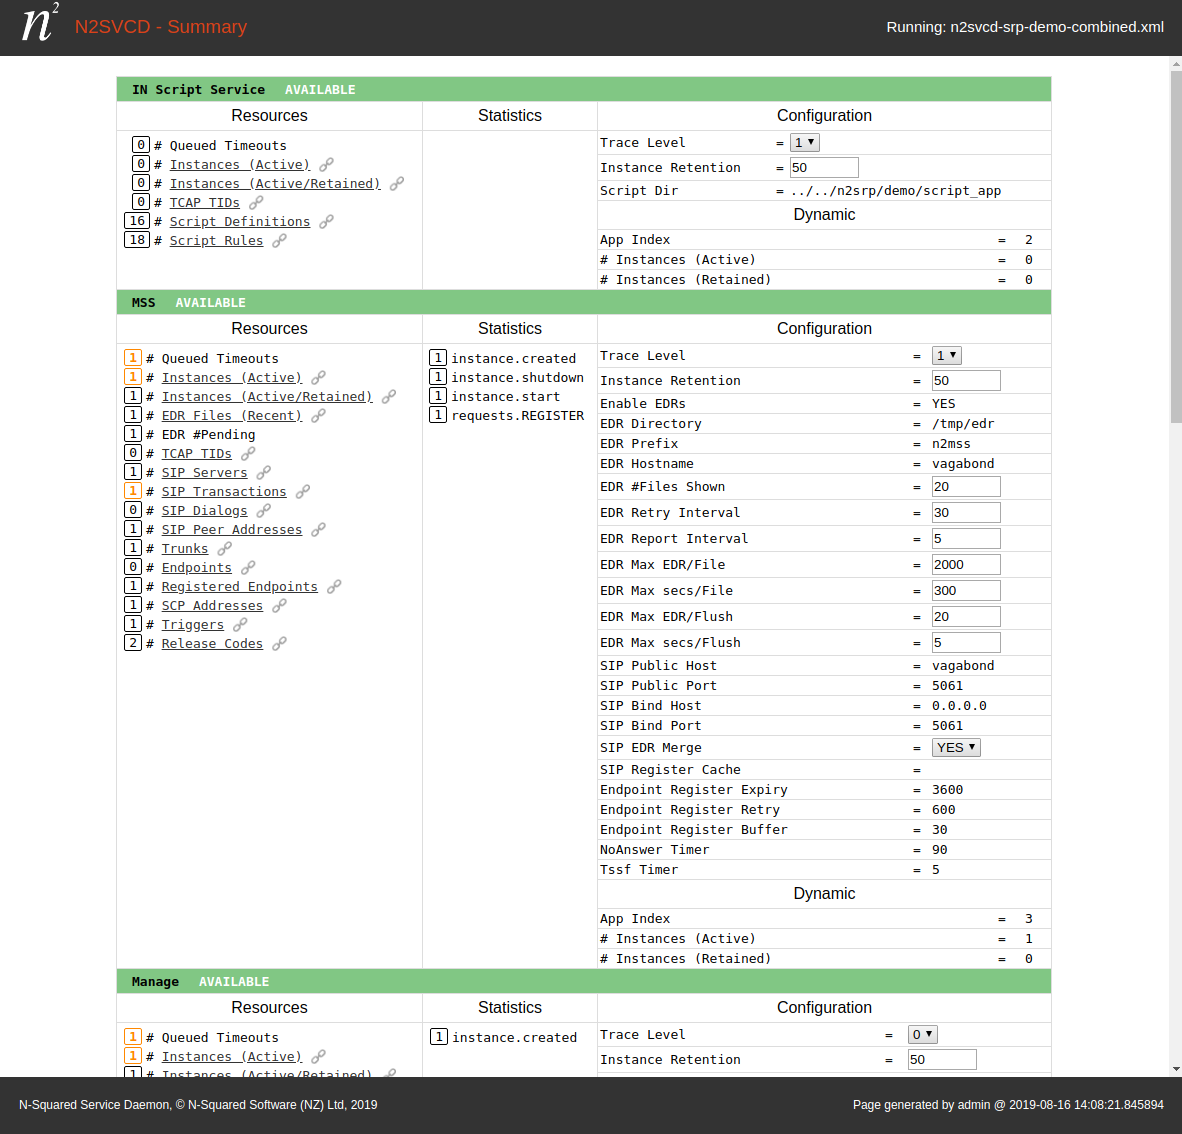Viewport: 1182px width, 1134px height.
Task: Click chain icon next to SIP Peer Addresses
Action: pos(318,530)
